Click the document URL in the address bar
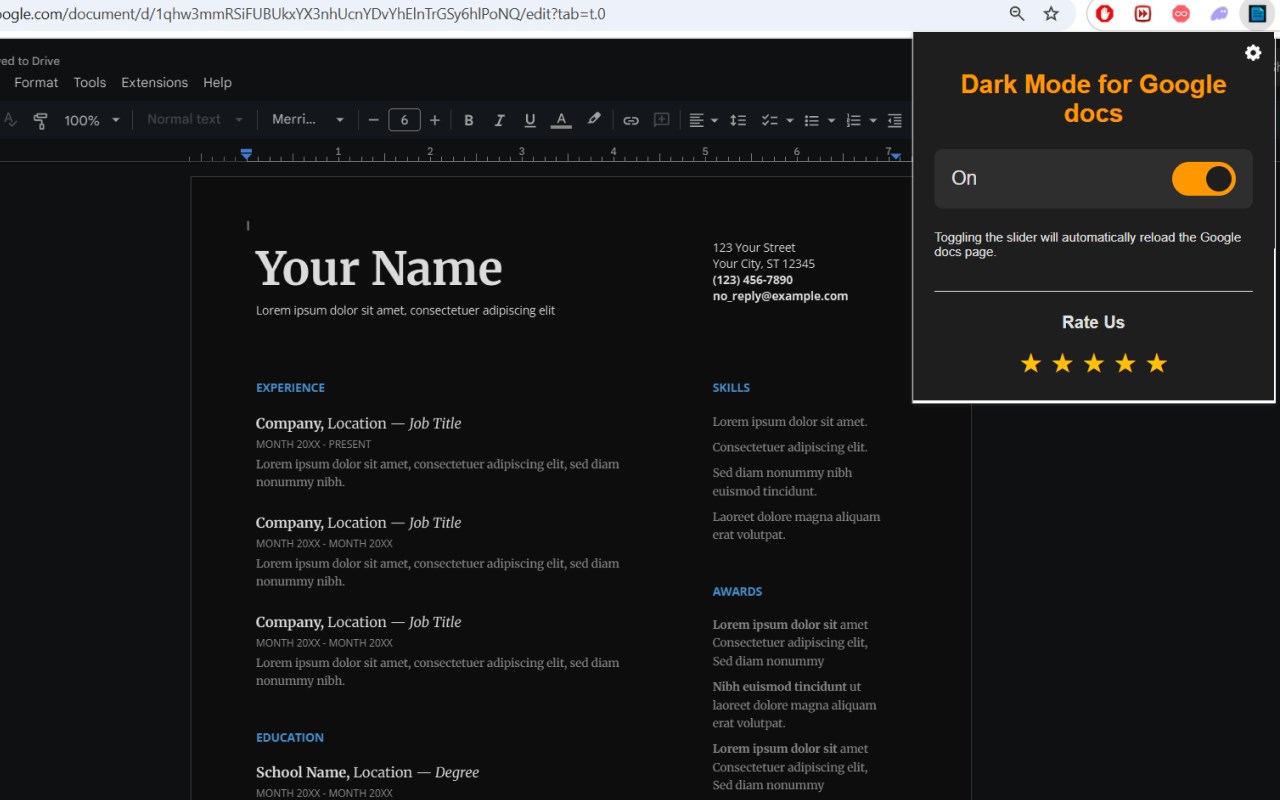 tap(302, 14)
